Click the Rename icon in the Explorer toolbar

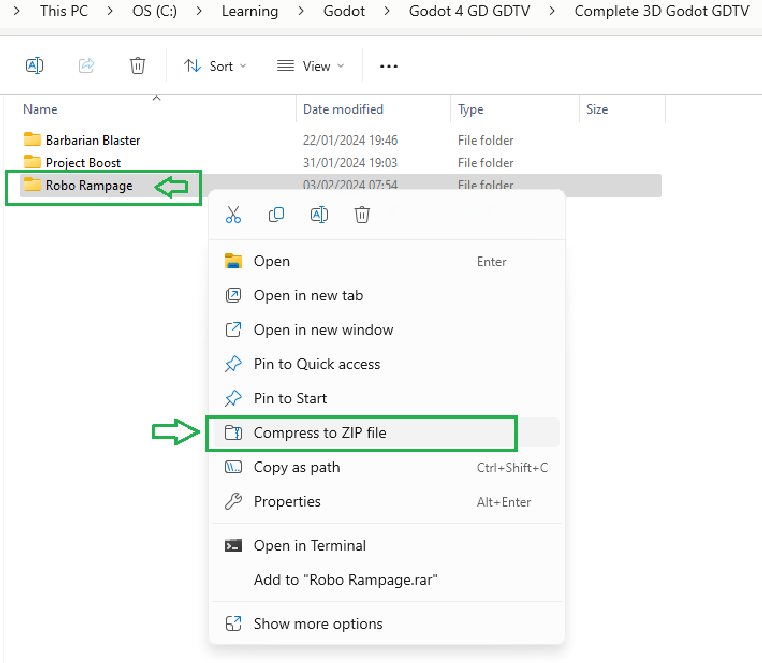point(35,65)
